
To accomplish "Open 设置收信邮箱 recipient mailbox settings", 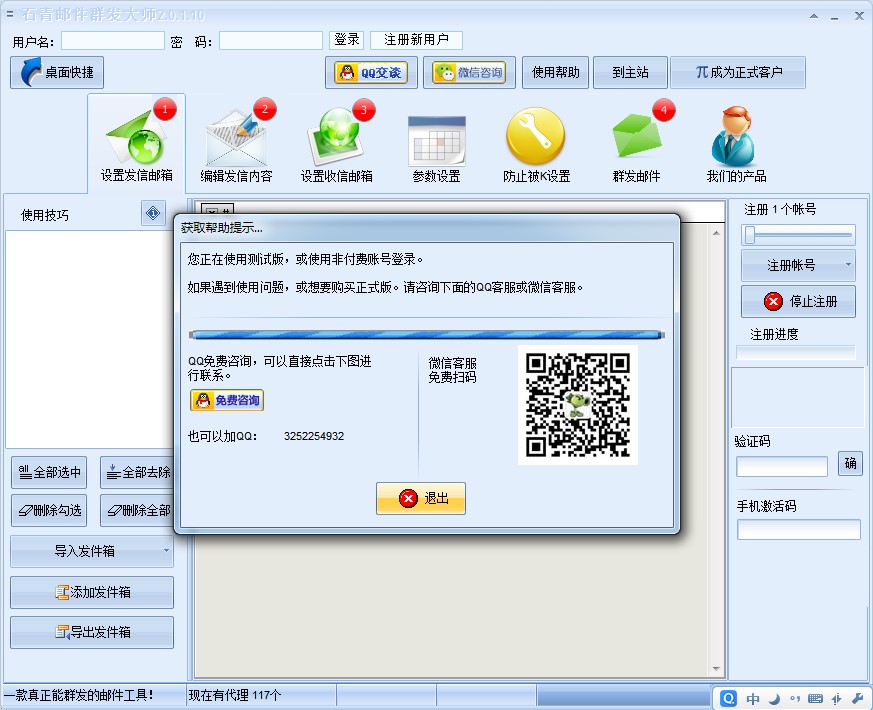I will pyautogui.click(x=337, y=143).
